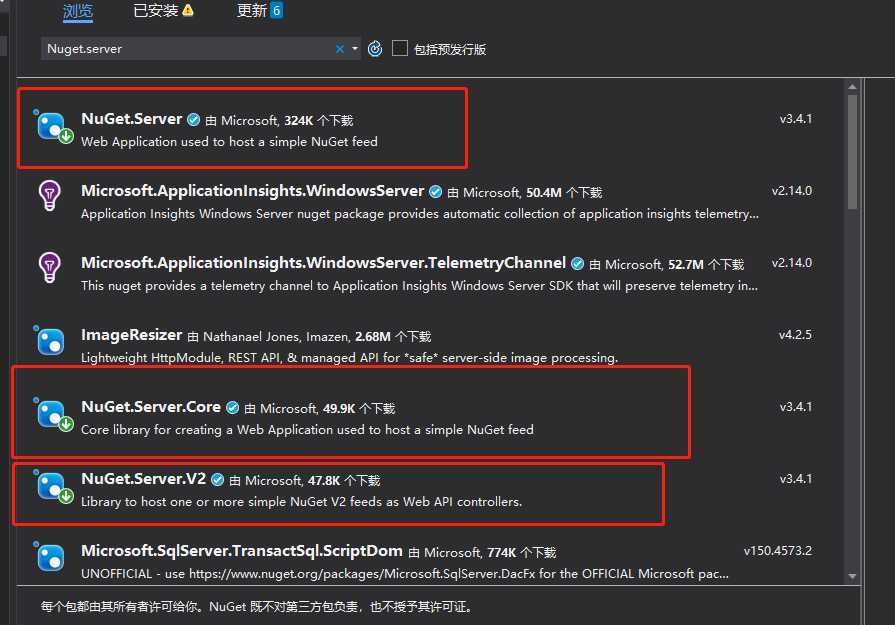Click WindowsServer.TelemetryChannel lightbulb icon
The width and height of the screenshot is (895, 625).
[50, 267]
